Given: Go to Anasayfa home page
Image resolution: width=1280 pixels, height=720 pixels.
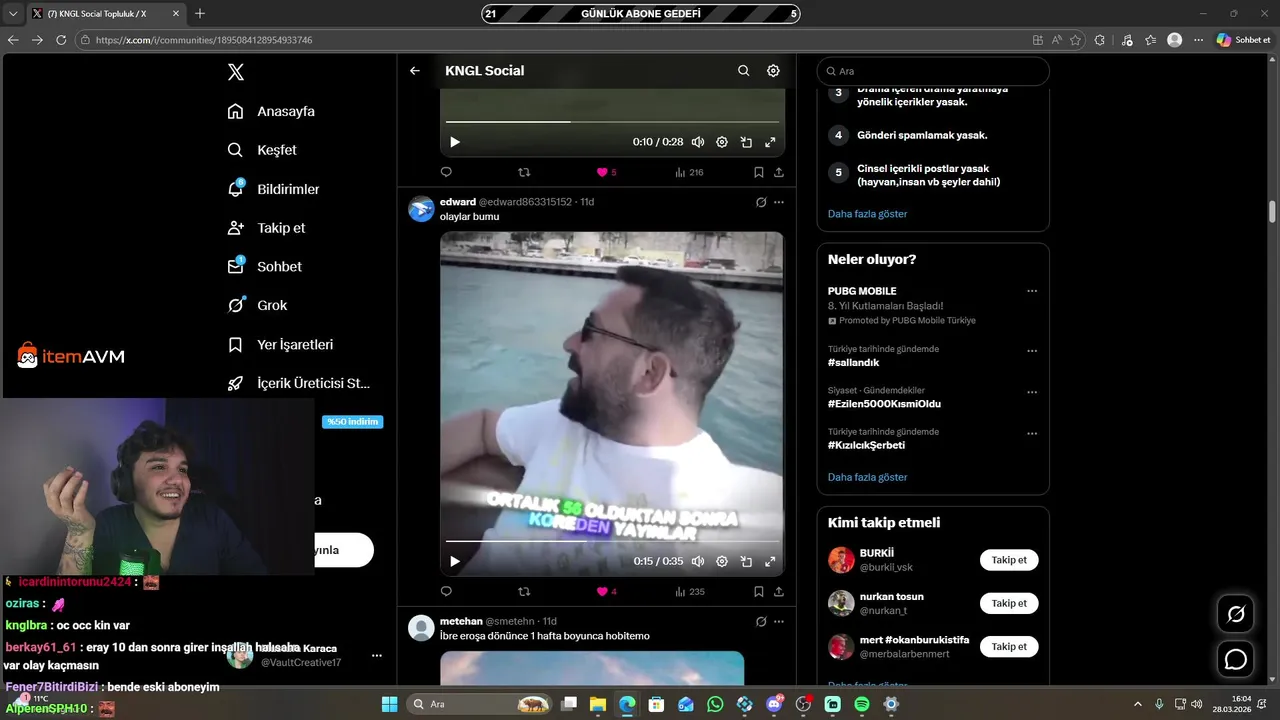Looking at the screenshot, I should [x=271, y=111].
